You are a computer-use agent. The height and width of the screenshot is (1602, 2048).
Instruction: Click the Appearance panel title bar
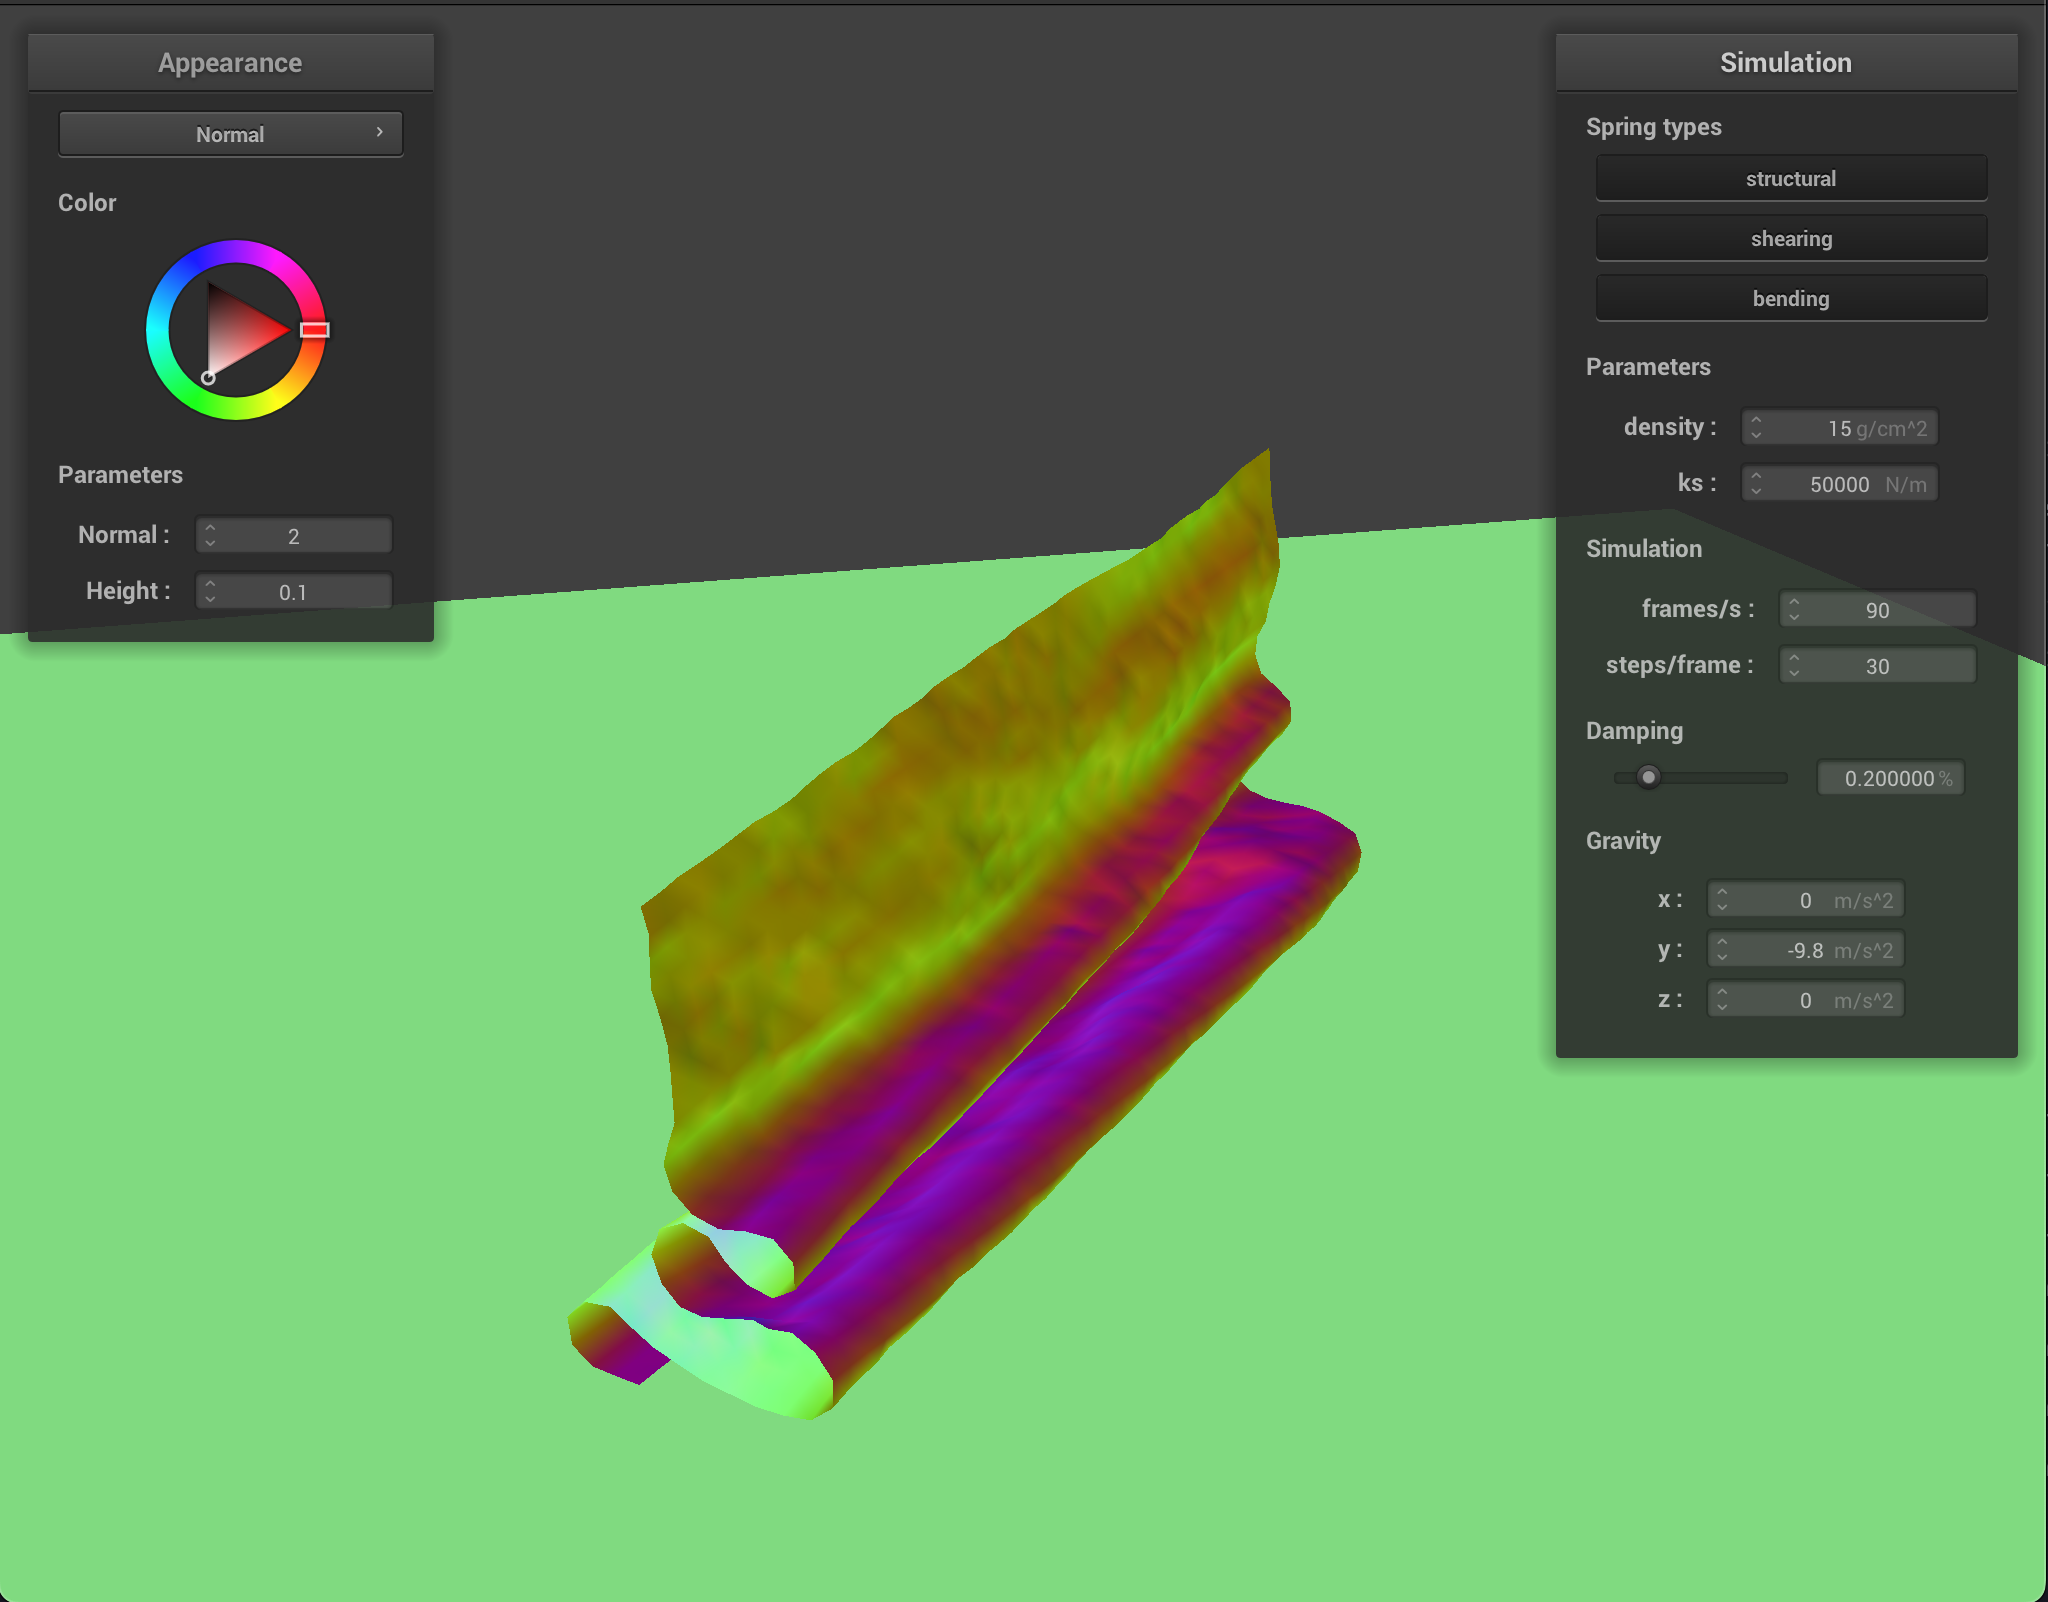coord(230,63)
